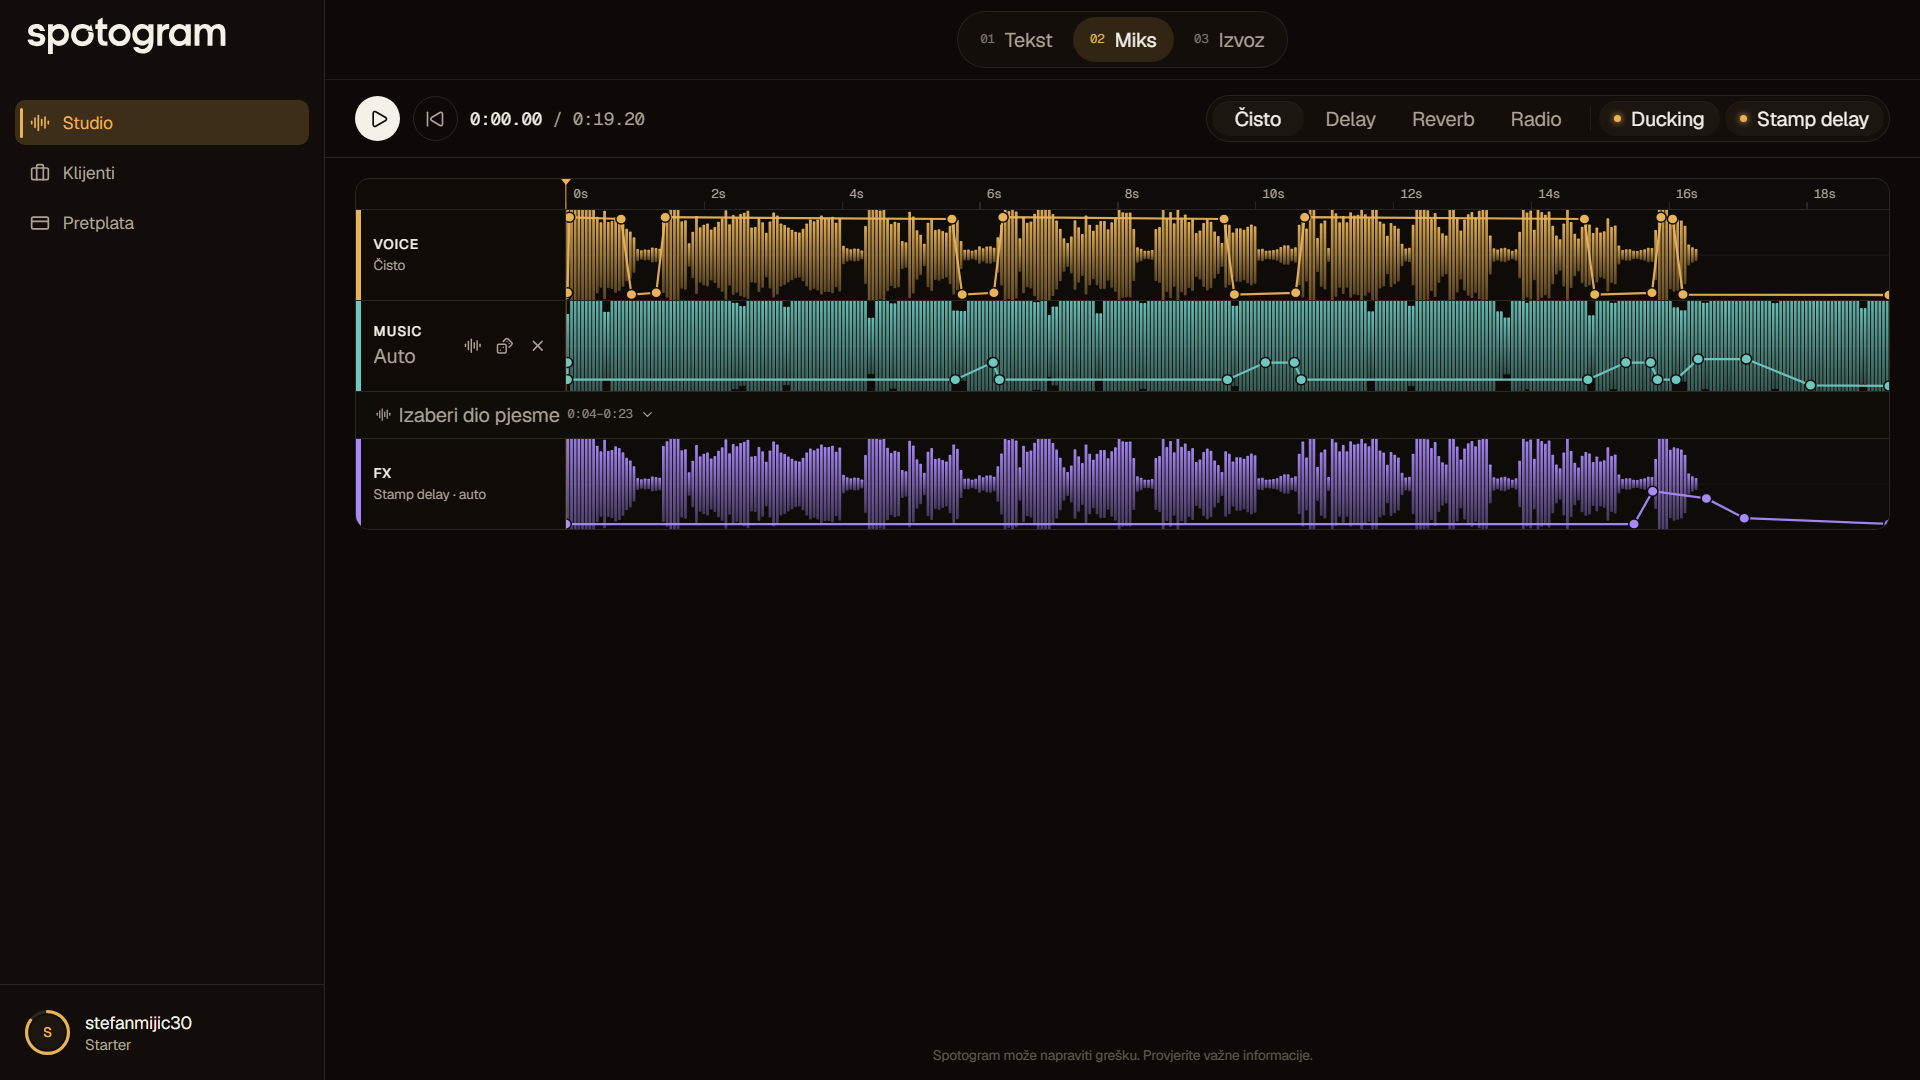Click the MUSIC track label
The image size is (1920, 1080).
click(x=397, y=331)
